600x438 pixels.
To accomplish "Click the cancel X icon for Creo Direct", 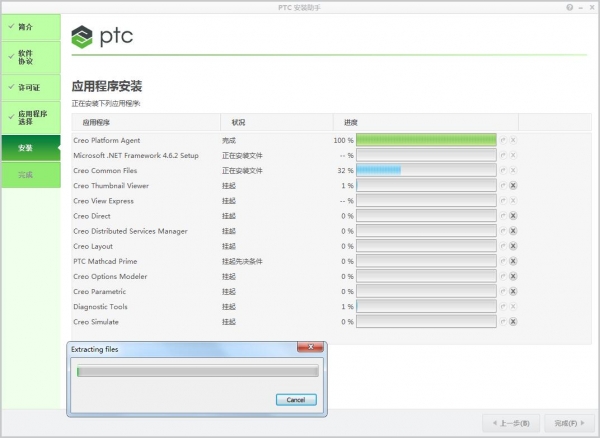I will 513,216.
